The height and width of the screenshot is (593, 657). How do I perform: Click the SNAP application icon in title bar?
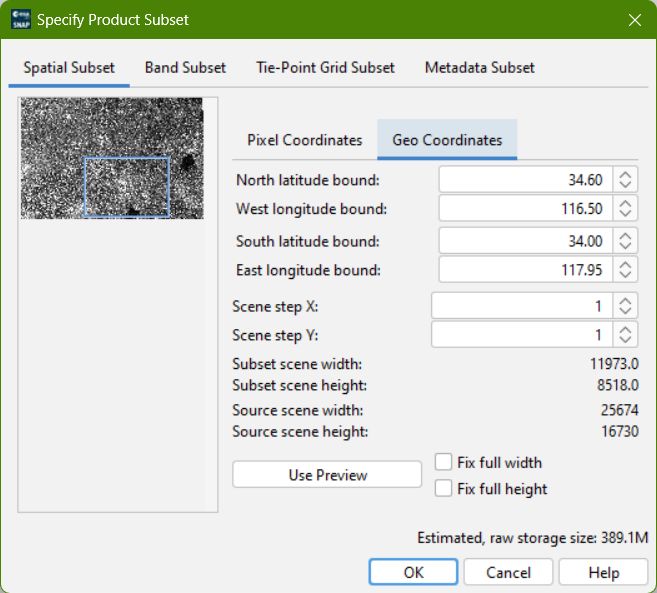[x=21, y=19]
